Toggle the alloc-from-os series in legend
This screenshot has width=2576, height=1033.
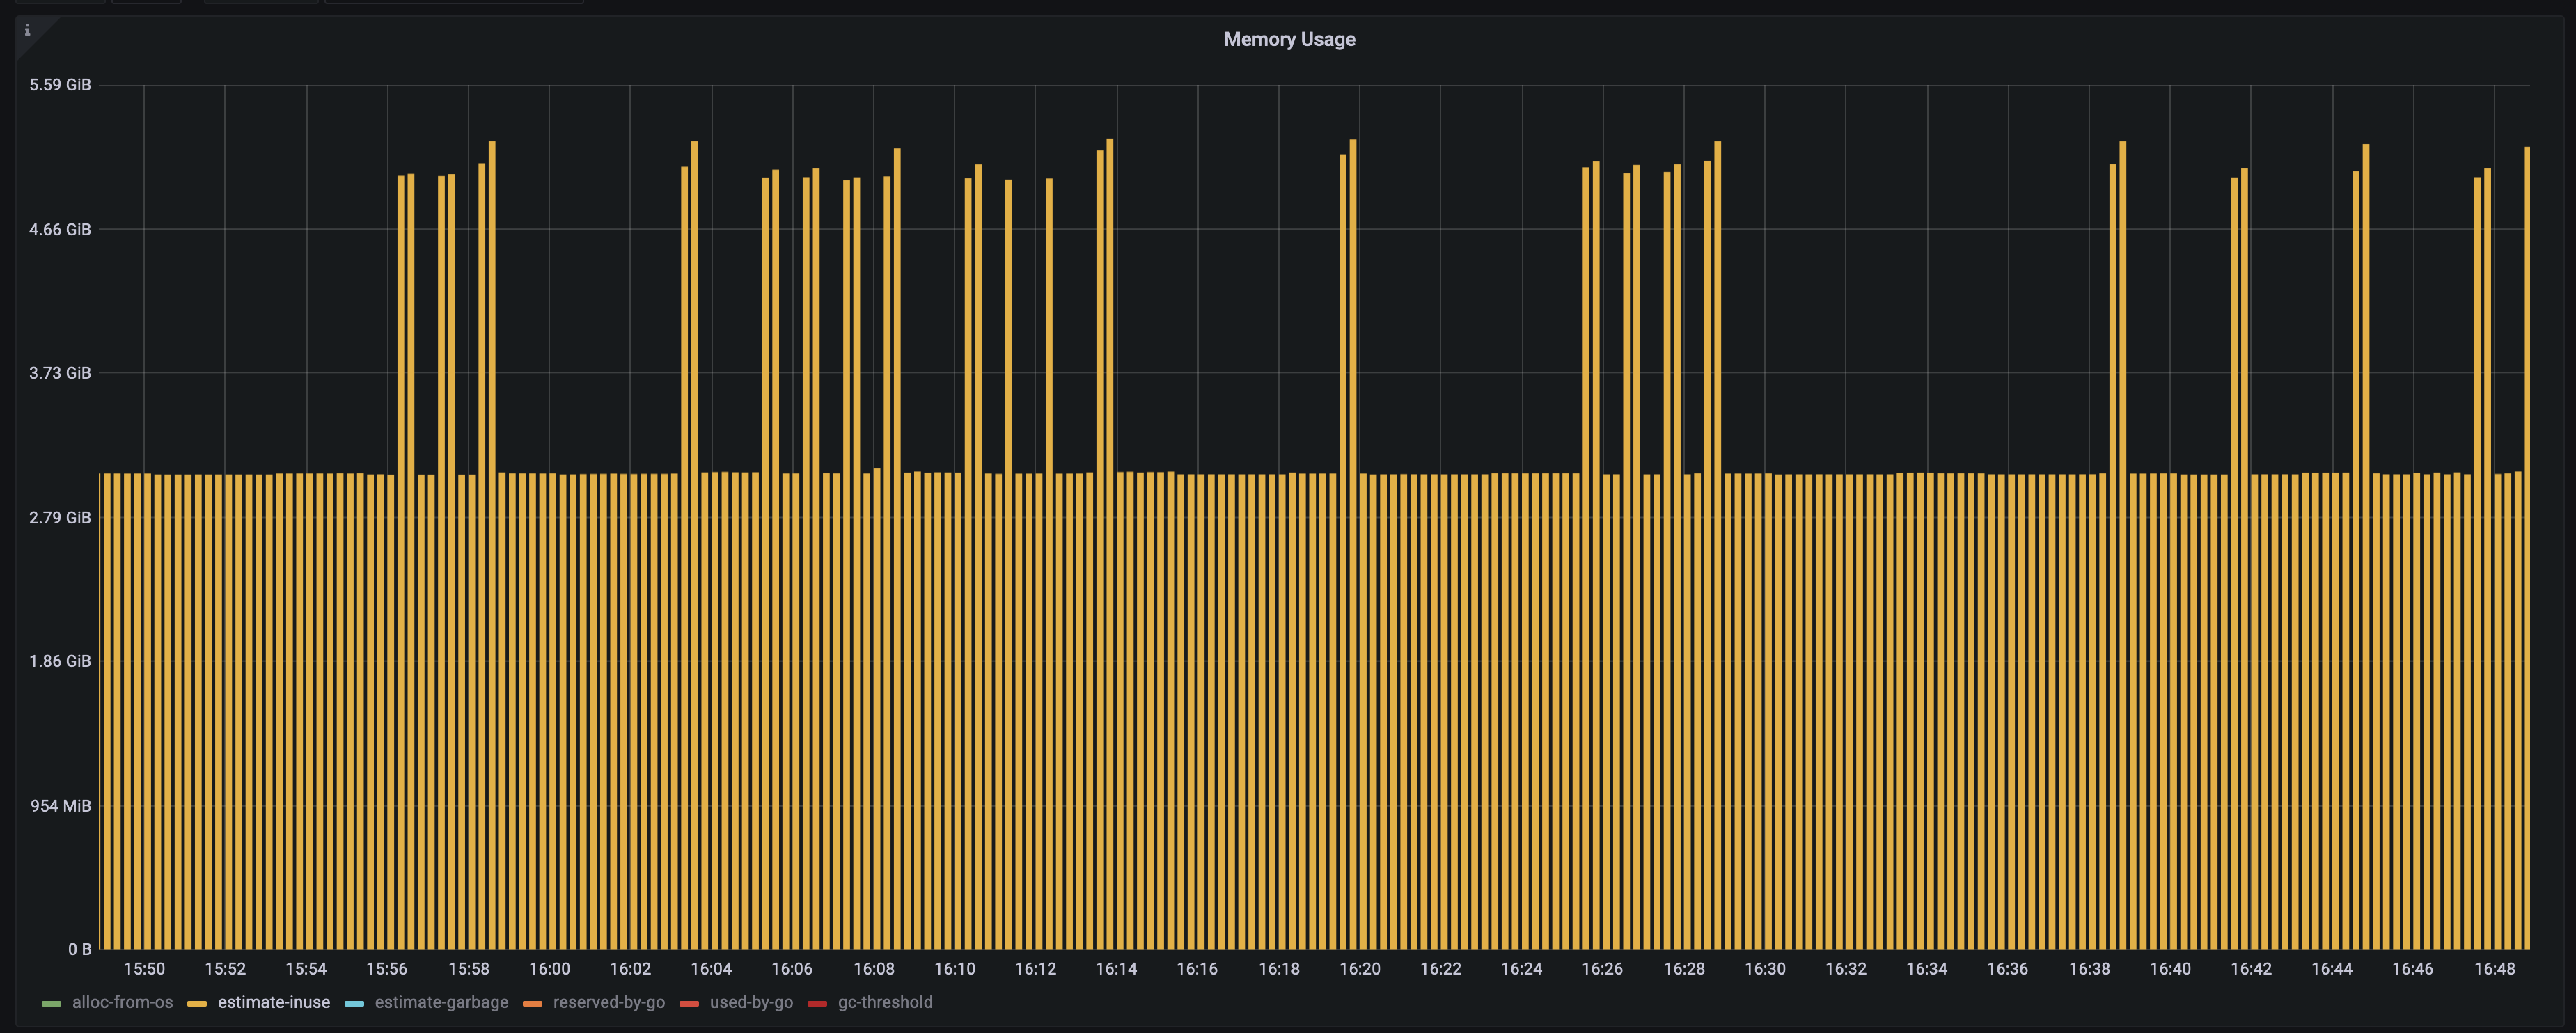click(x=122, y=1002)
